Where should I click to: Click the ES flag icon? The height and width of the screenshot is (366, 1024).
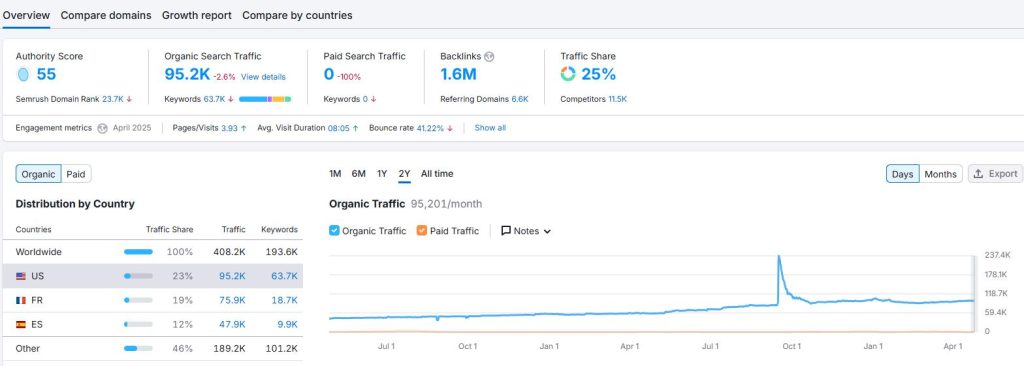pyautogui.click(x=21, y=325)
